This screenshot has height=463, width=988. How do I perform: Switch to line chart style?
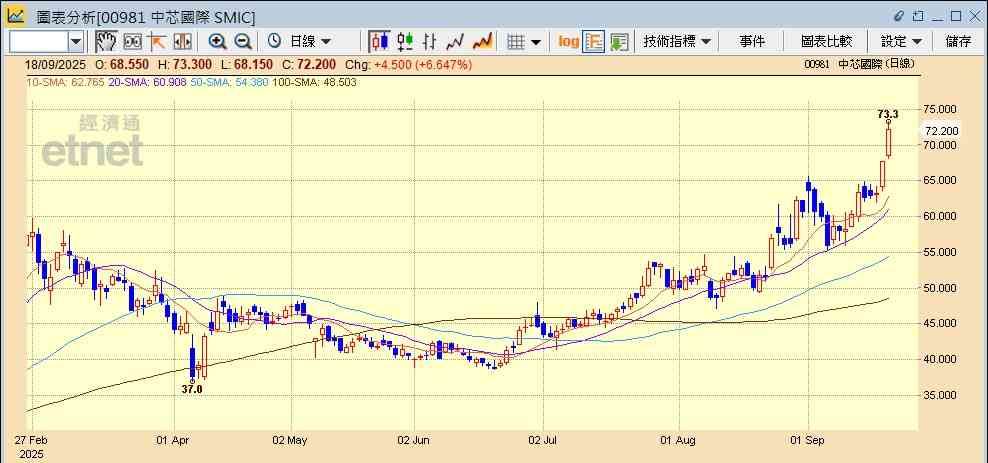click(455, 42)
